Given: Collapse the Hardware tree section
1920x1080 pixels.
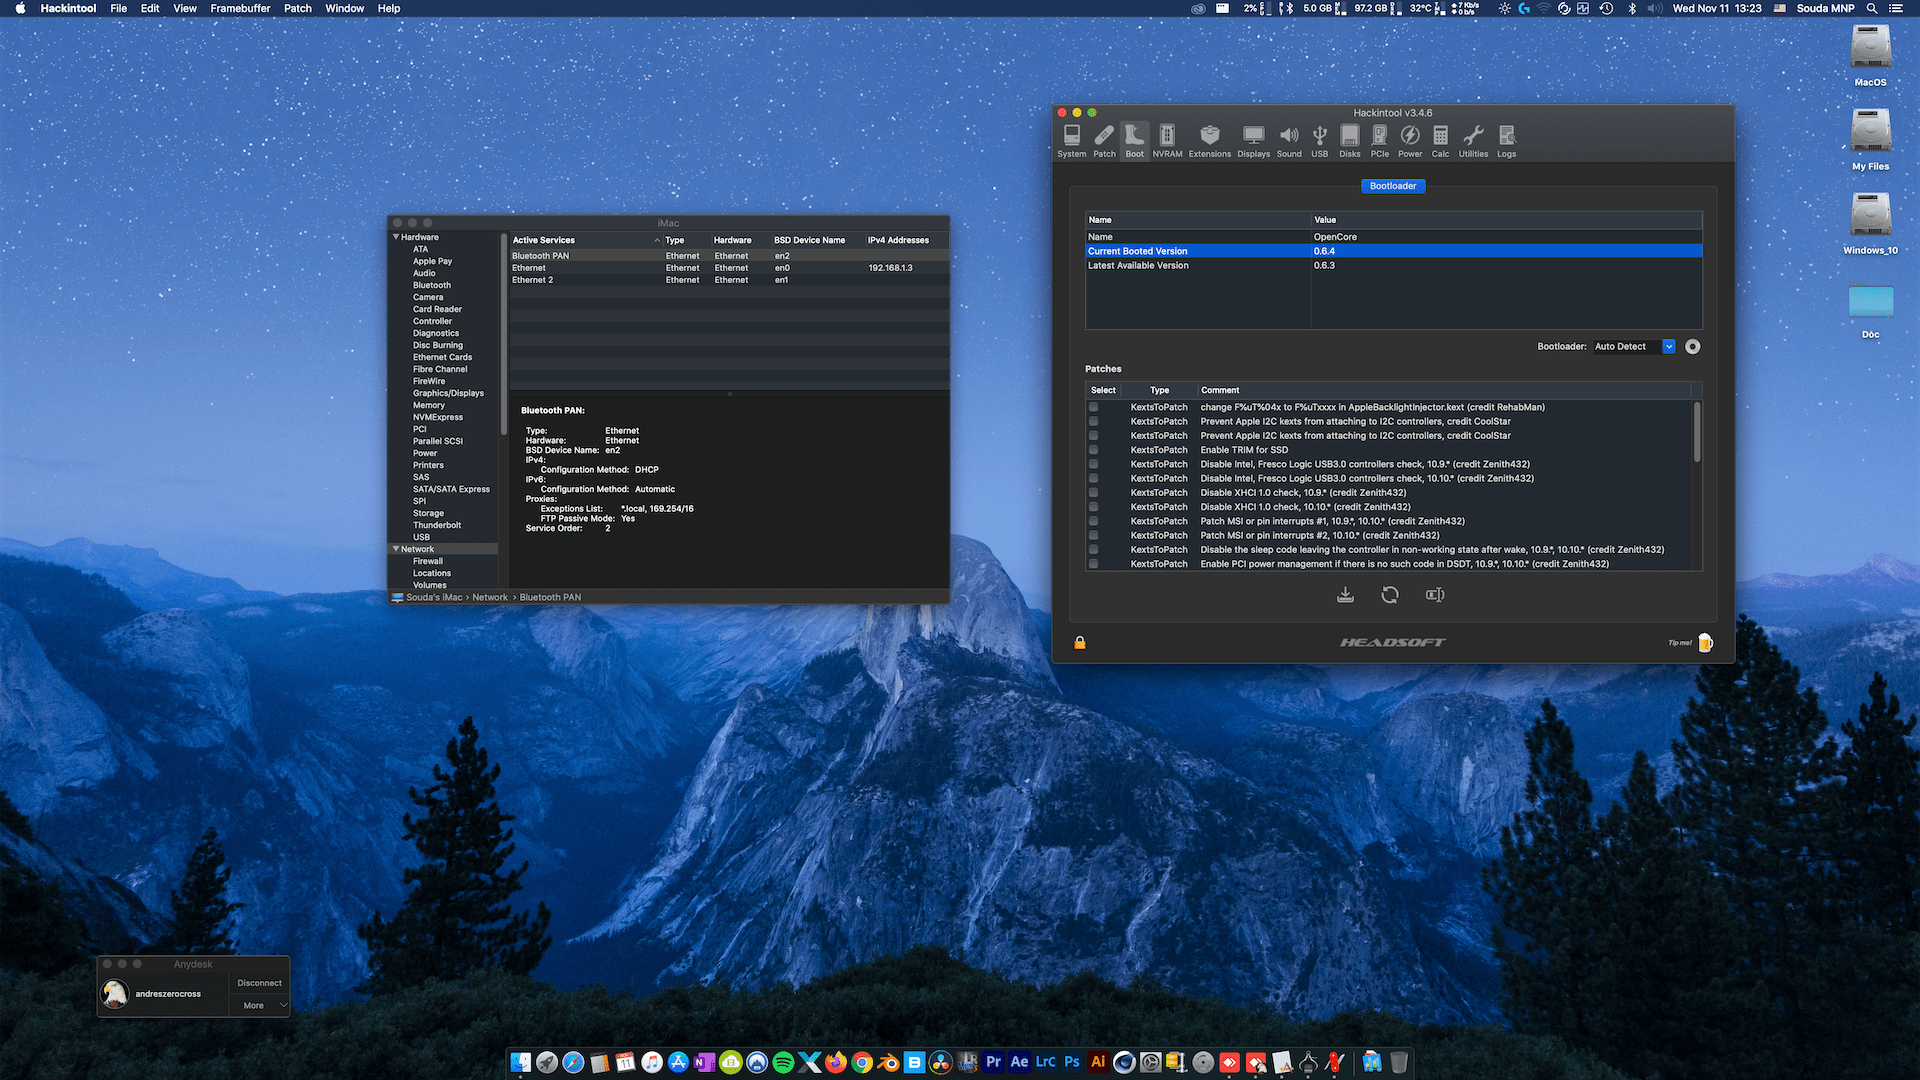Looking at the screenshot, I should point(396,237).
